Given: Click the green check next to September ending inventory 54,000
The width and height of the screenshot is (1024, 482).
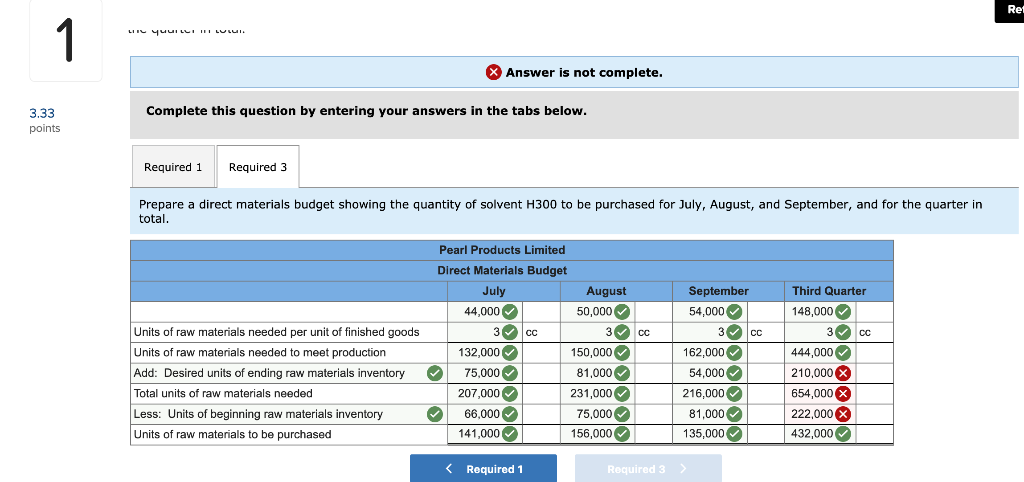Looking at the screenshot, I should (735, 374).
